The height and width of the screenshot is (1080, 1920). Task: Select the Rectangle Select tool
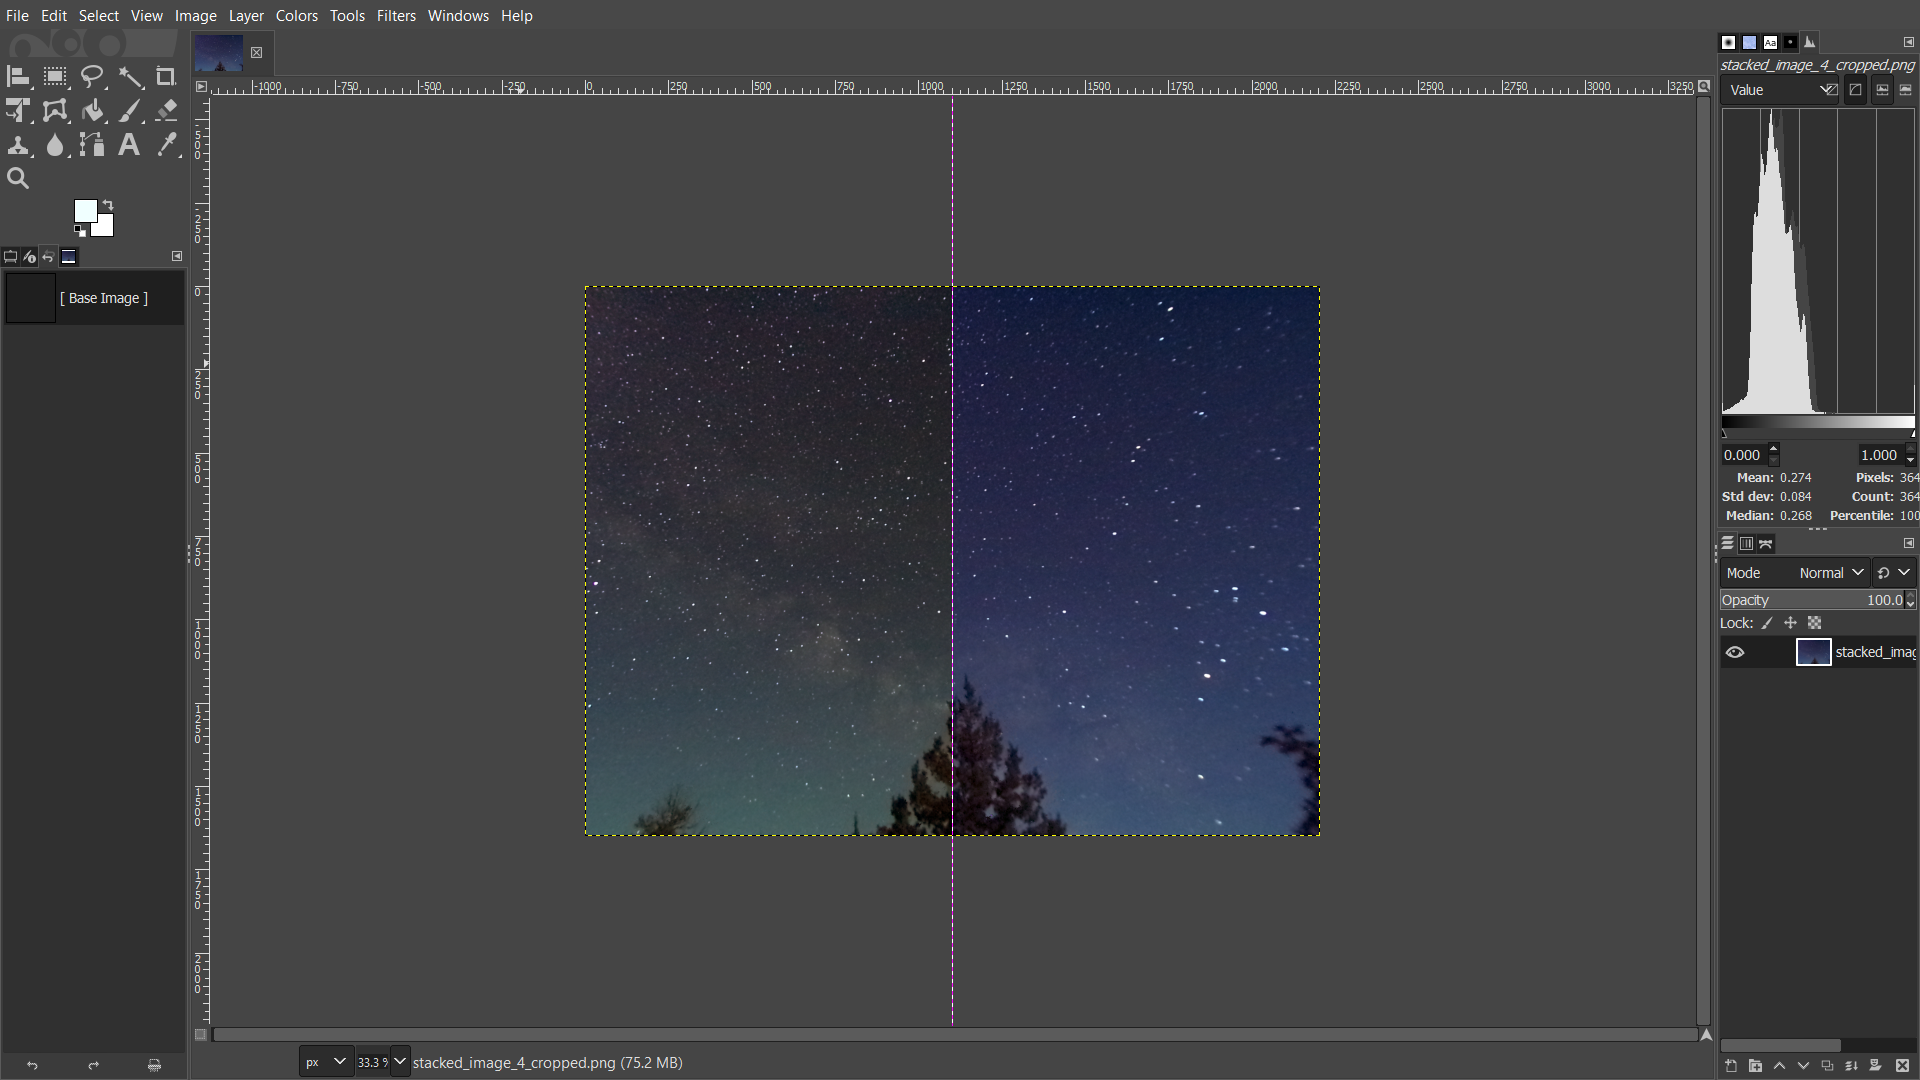point(55,77)
